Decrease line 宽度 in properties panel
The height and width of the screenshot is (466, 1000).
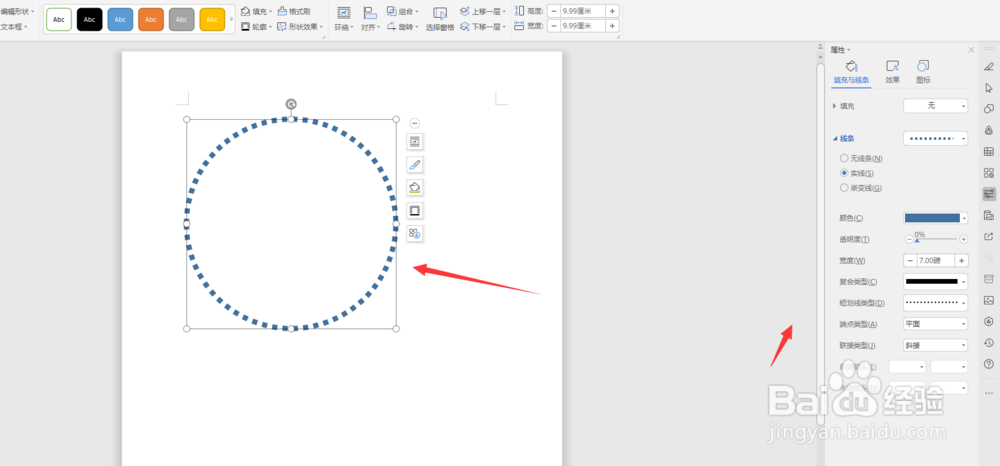click(910, 260)
